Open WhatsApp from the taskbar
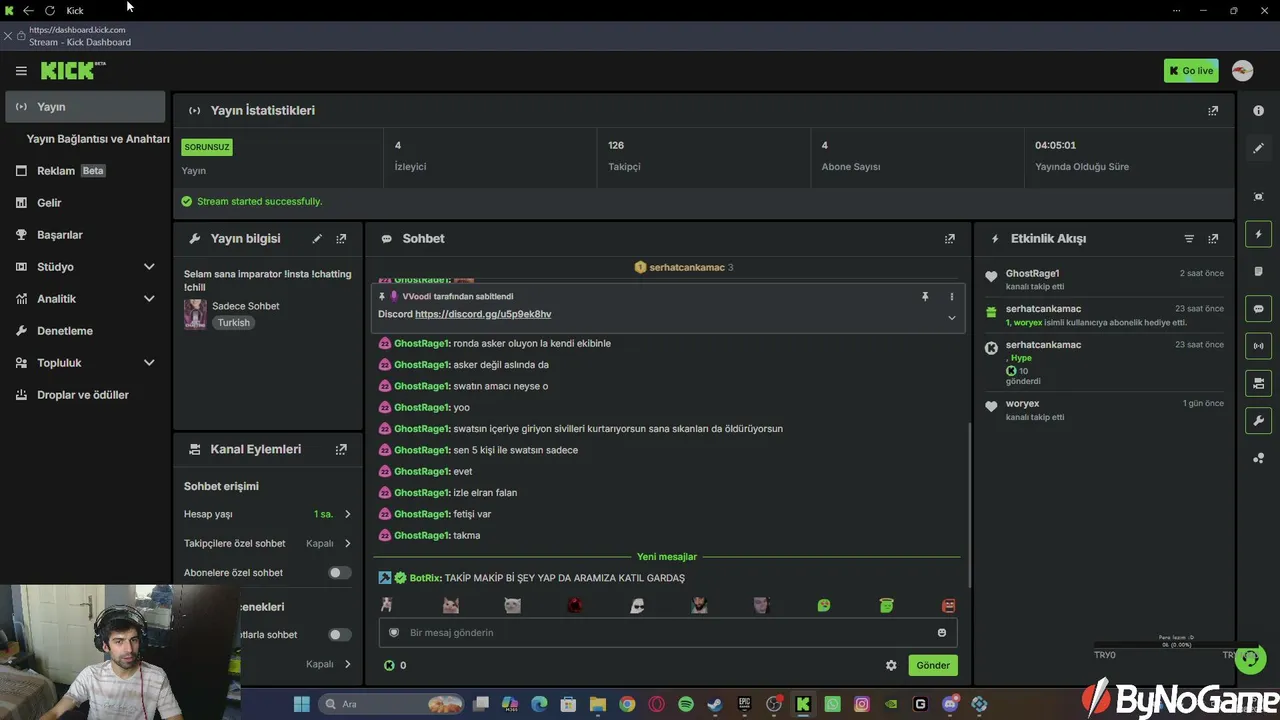The height and width of the screenshot is (720, 1280). [833, 704]
